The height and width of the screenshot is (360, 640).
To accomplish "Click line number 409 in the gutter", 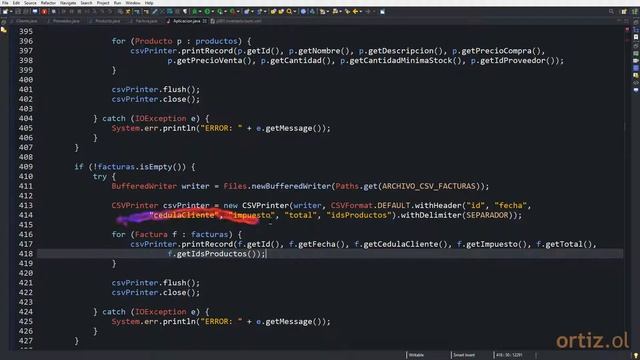I will [26, 167].
